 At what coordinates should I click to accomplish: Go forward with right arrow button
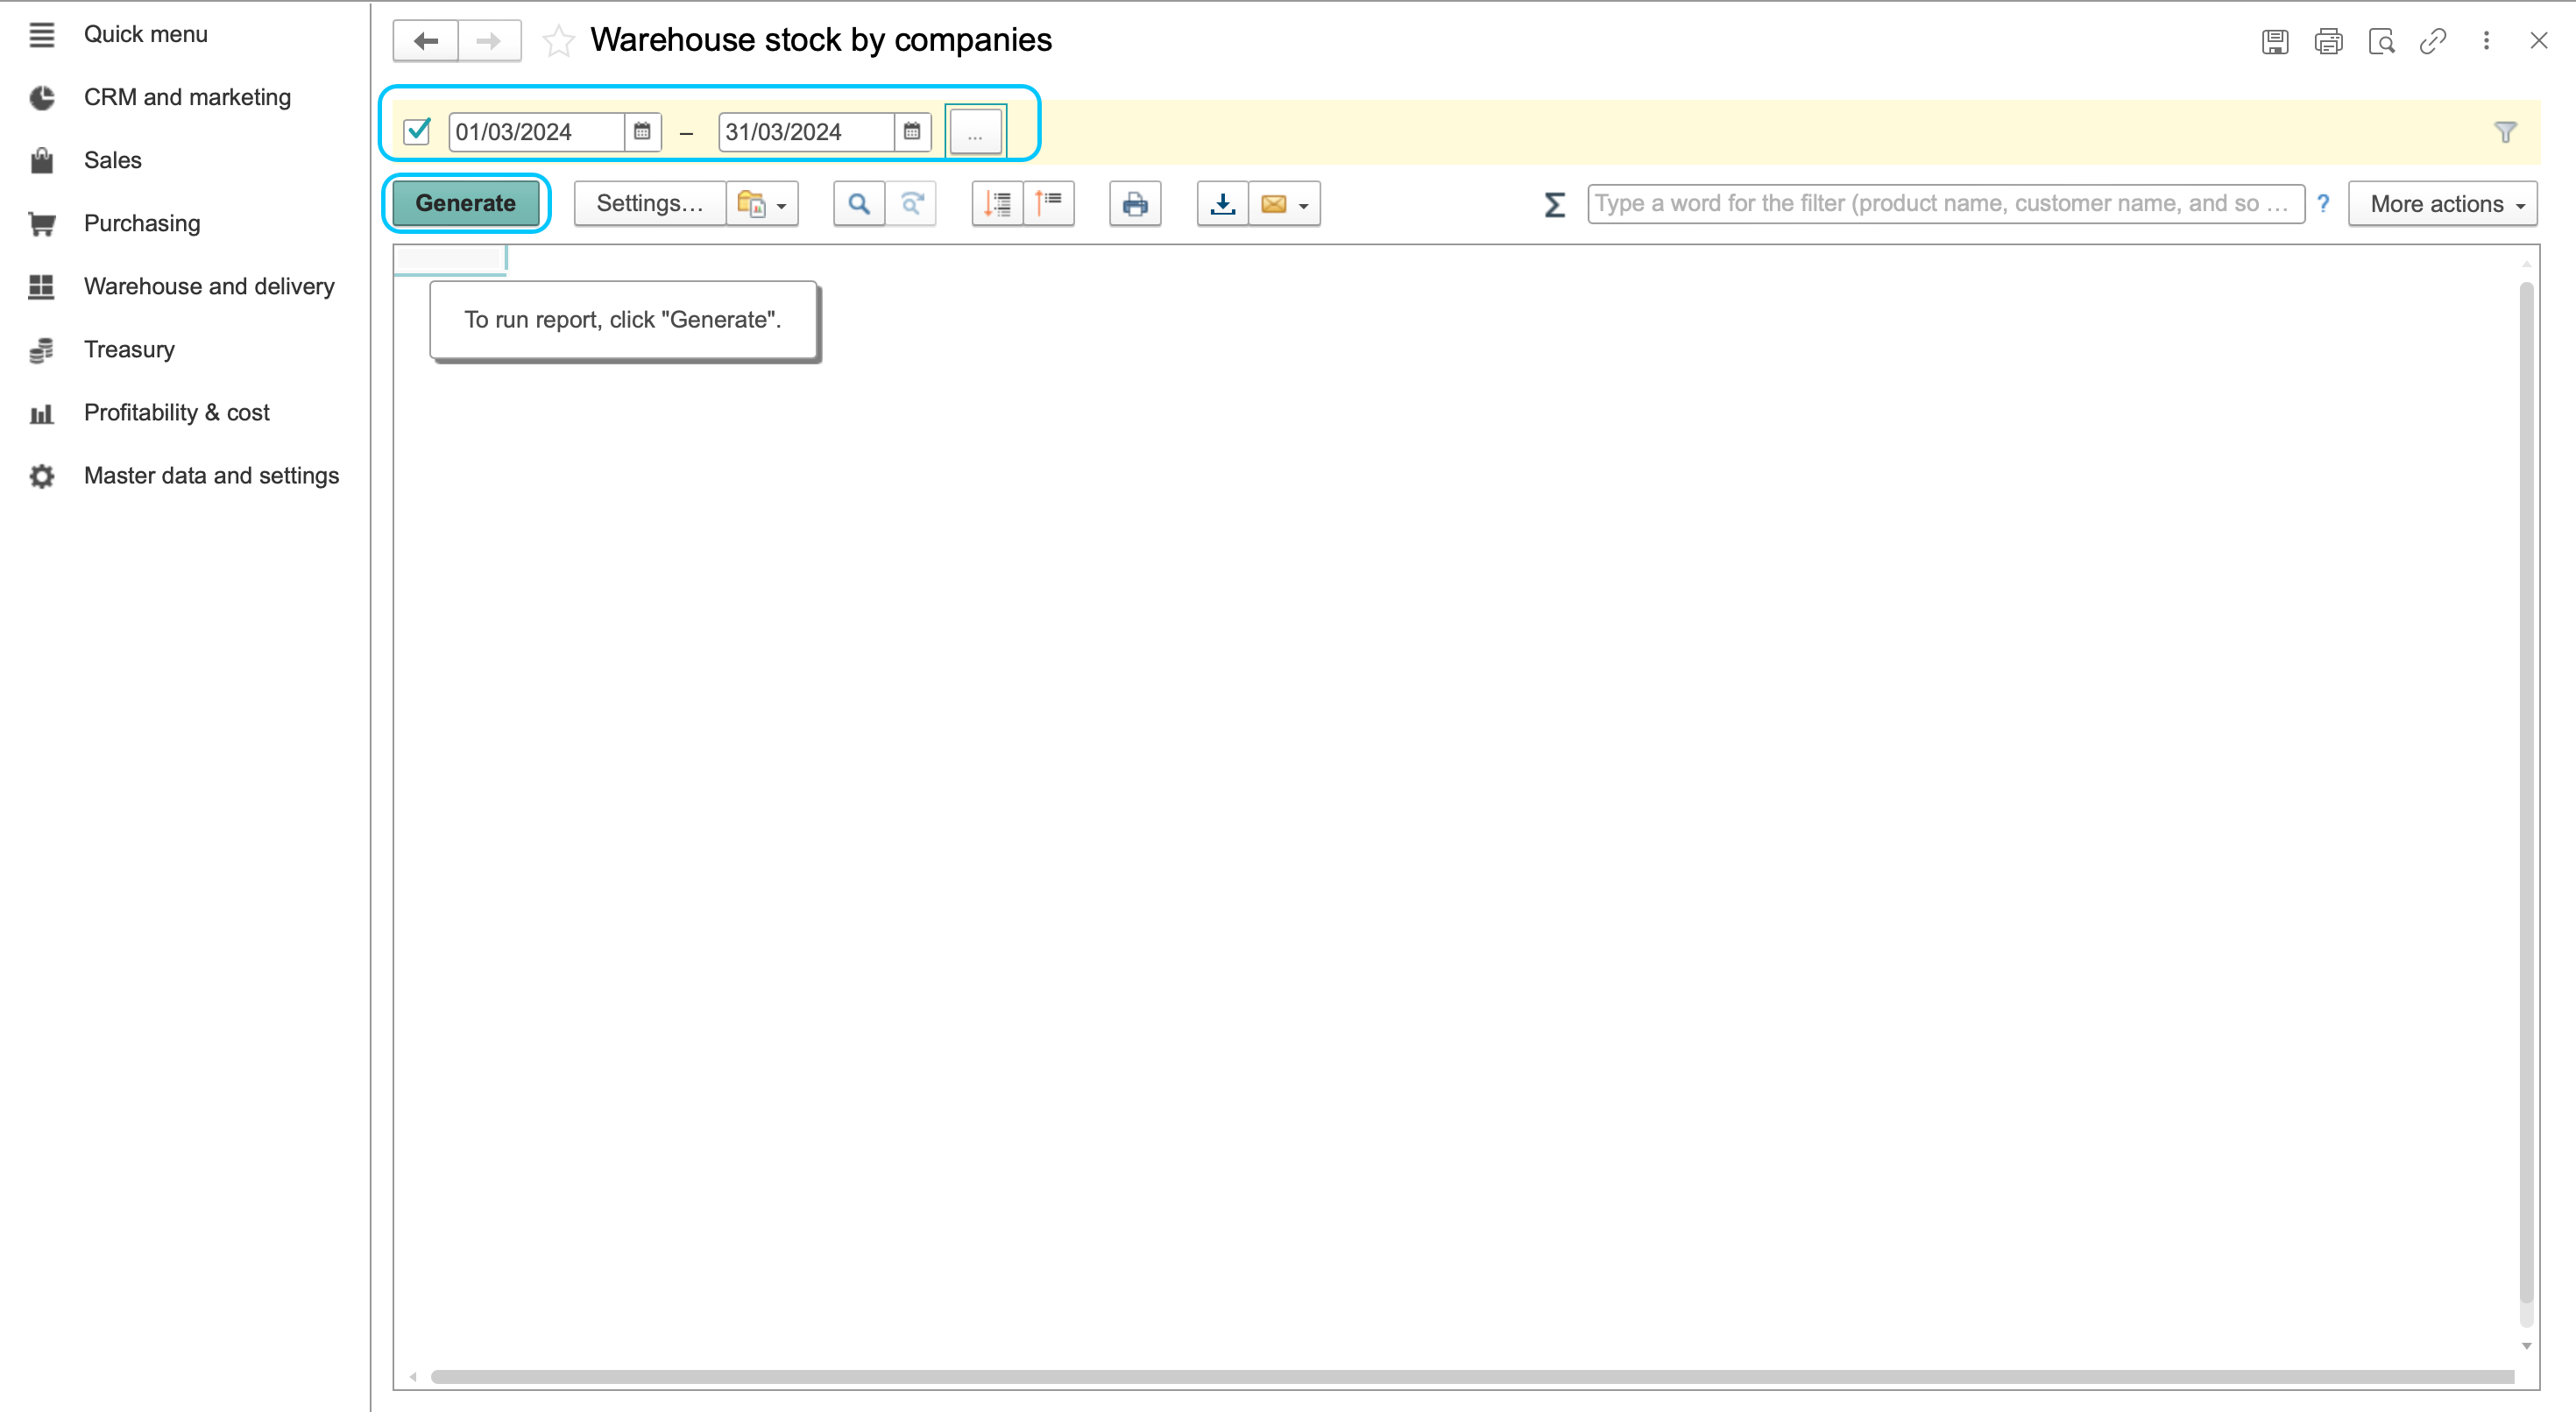pos(489,41)
